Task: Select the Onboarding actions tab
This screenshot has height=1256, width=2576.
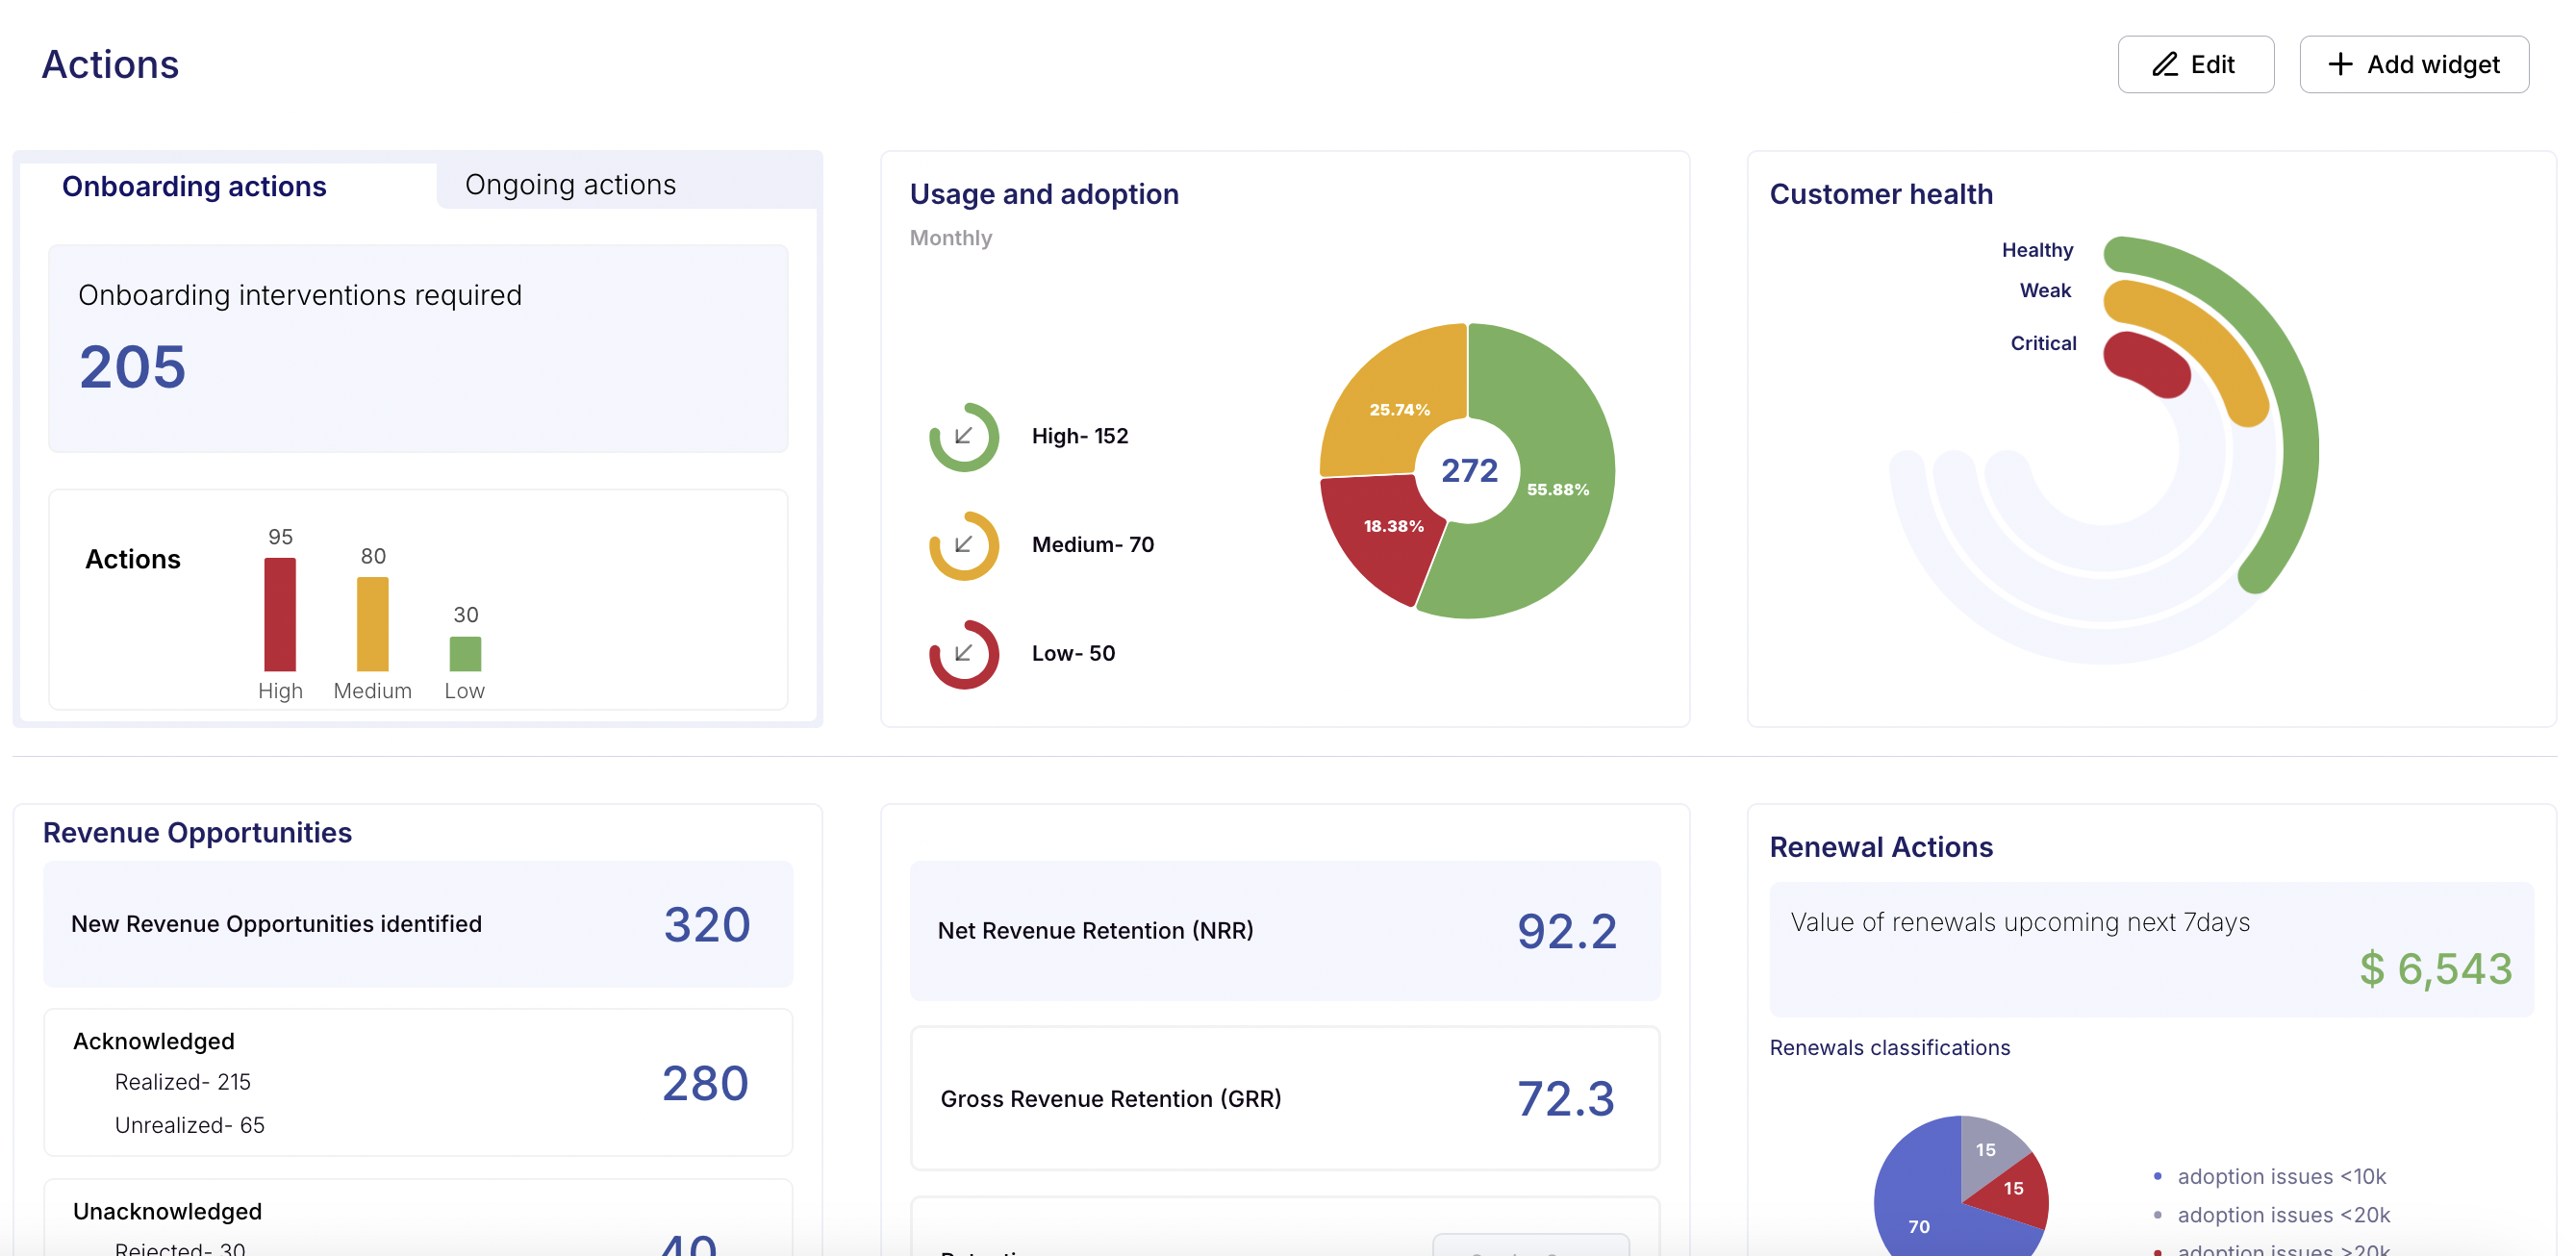Action: tap(194, 187)
